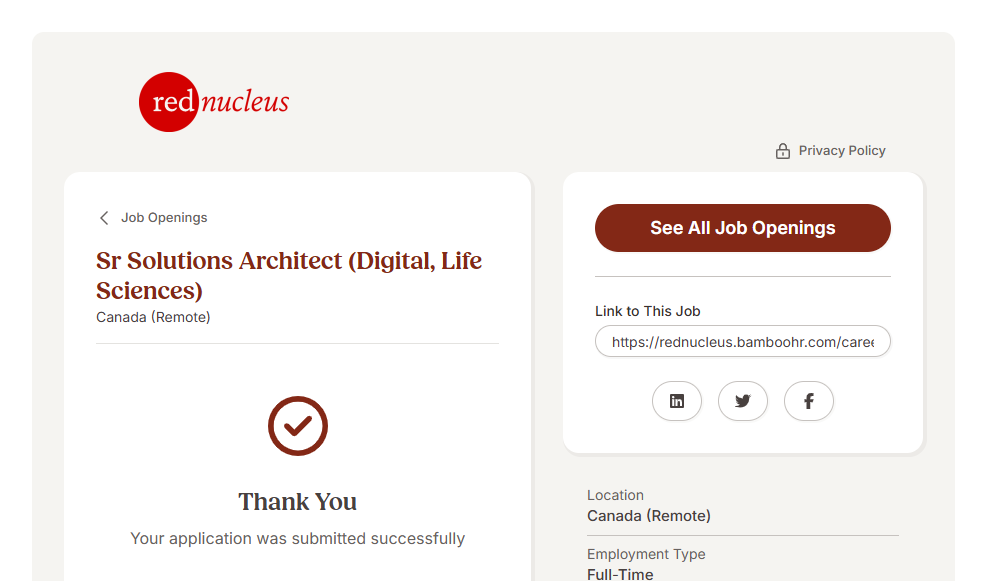The height and width of the screenshot is (581, 987).
Task: Click the Red Nucleus logo
Action: point(214,102)
